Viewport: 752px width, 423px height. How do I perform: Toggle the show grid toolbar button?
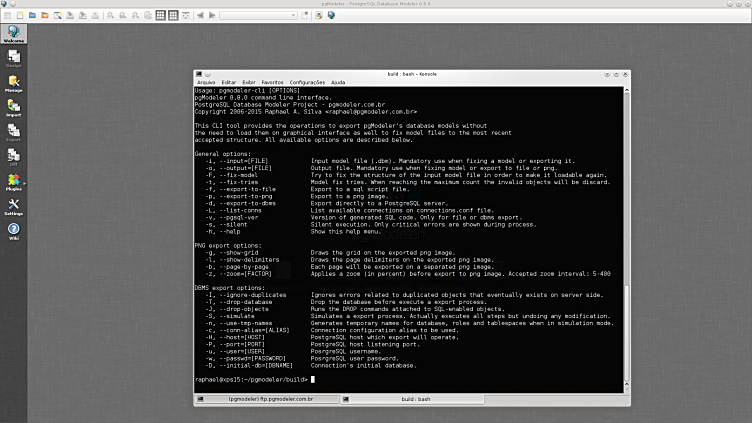(159, 16)
